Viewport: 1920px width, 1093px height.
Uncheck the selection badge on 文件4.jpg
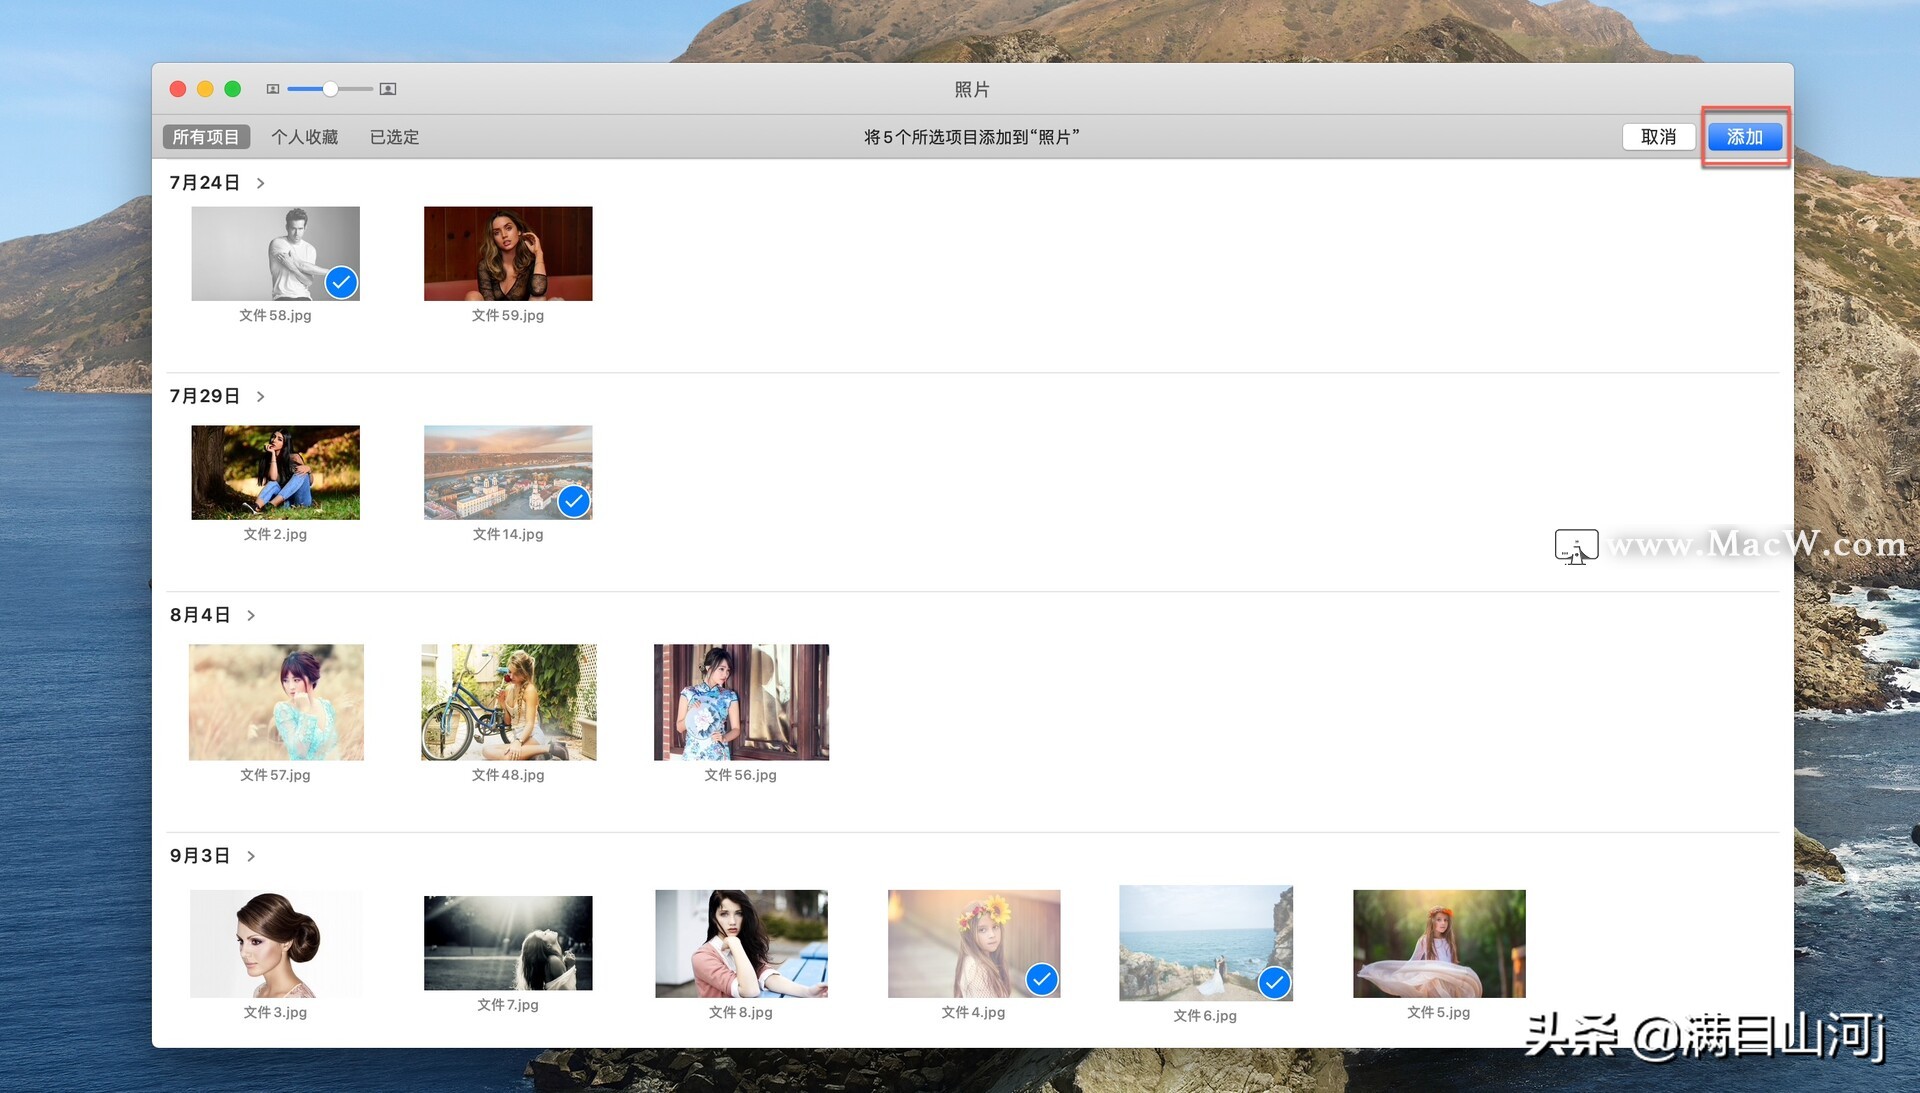(1041, 979)
